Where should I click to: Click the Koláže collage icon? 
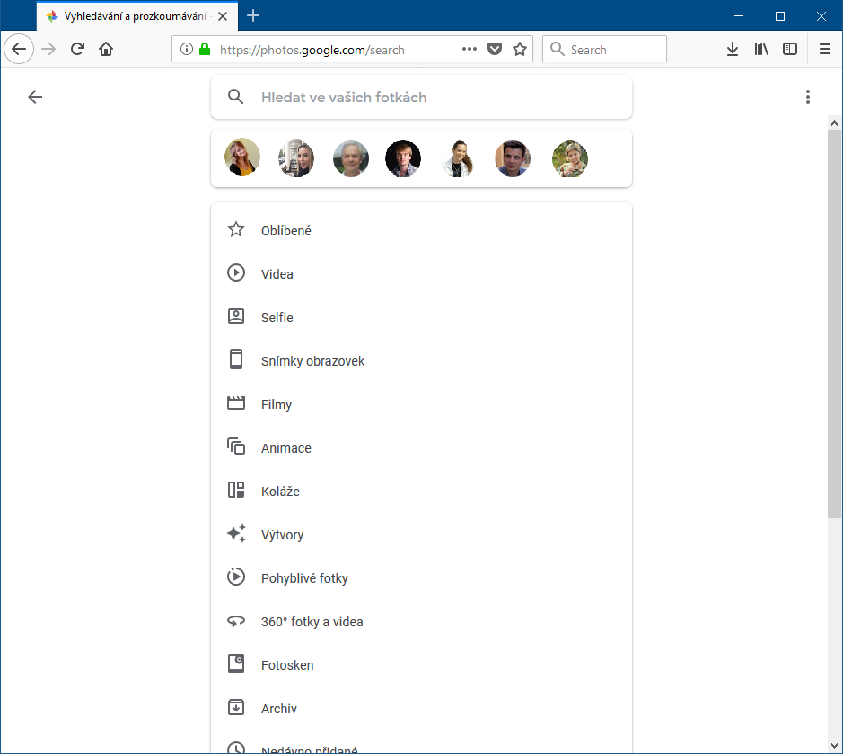coord(235,490)
